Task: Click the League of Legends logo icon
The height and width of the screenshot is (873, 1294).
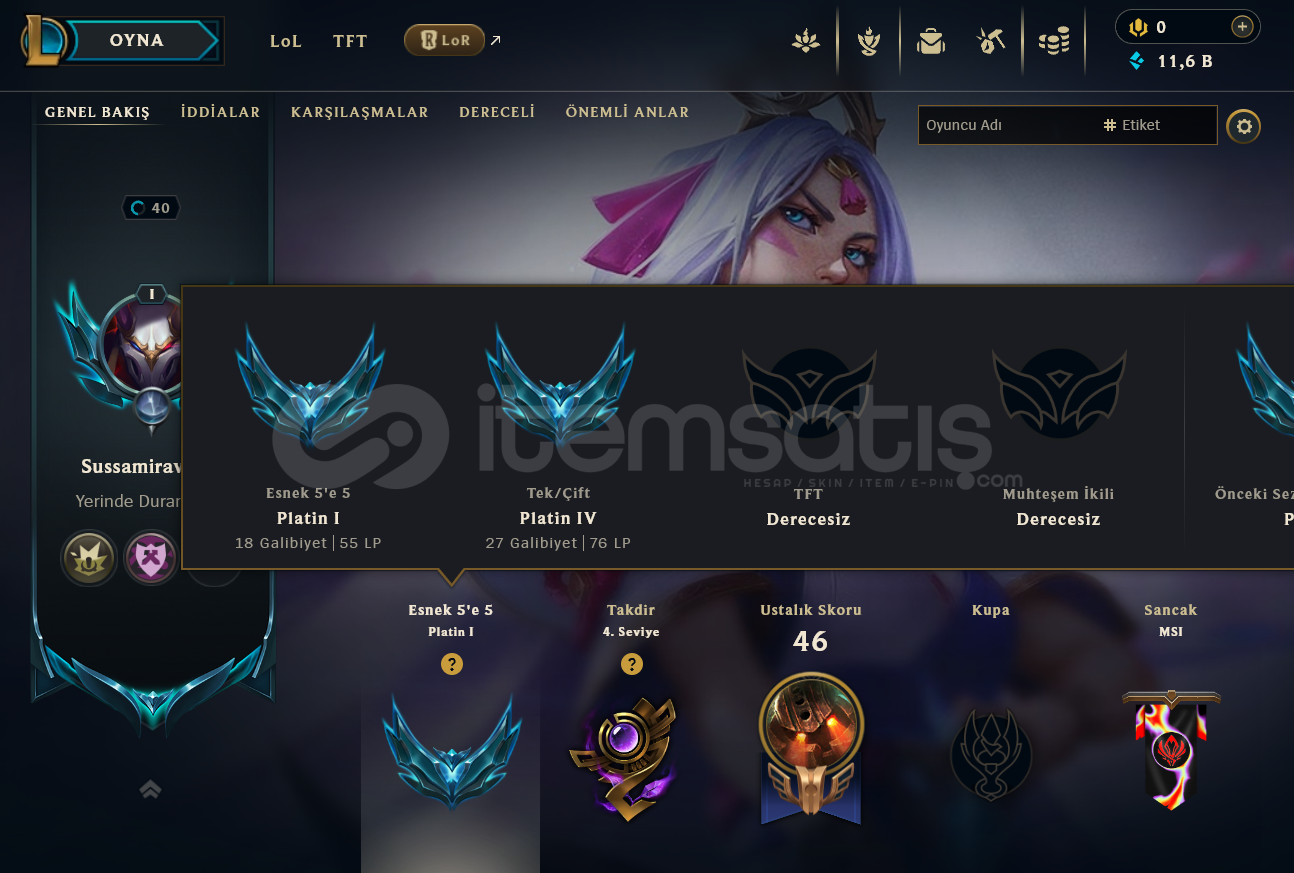Action: coord(45,40)
